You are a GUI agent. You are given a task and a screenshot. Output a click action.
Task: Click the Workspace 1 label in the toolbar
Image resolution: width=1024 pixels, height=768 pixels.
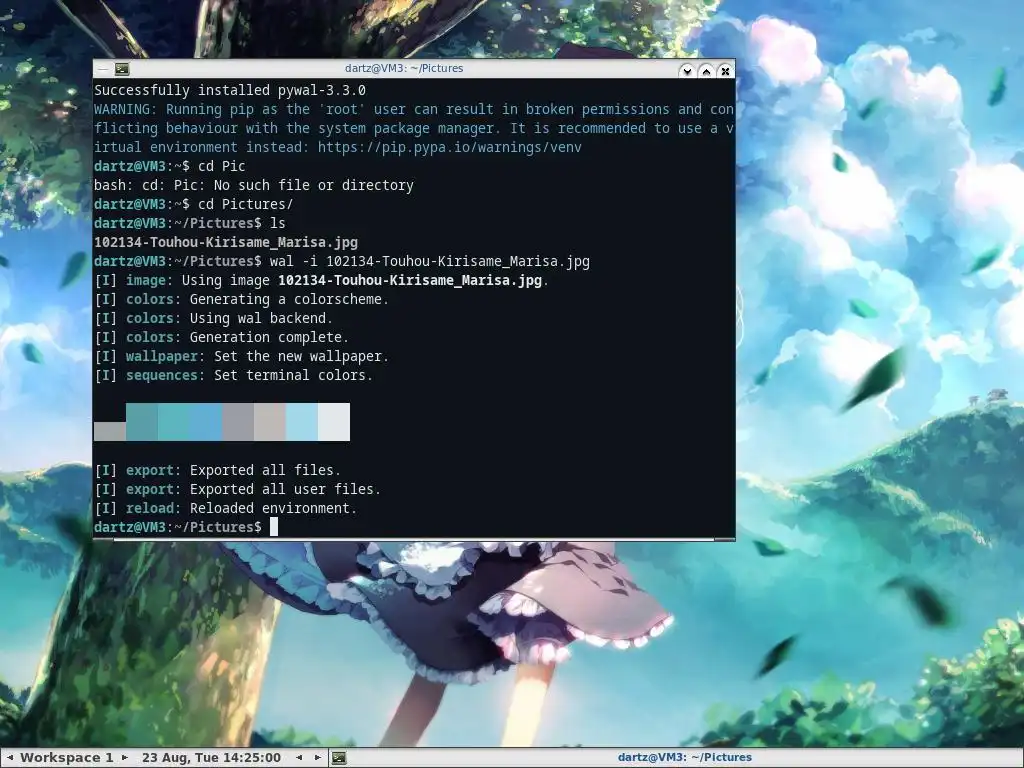[67, 758]
